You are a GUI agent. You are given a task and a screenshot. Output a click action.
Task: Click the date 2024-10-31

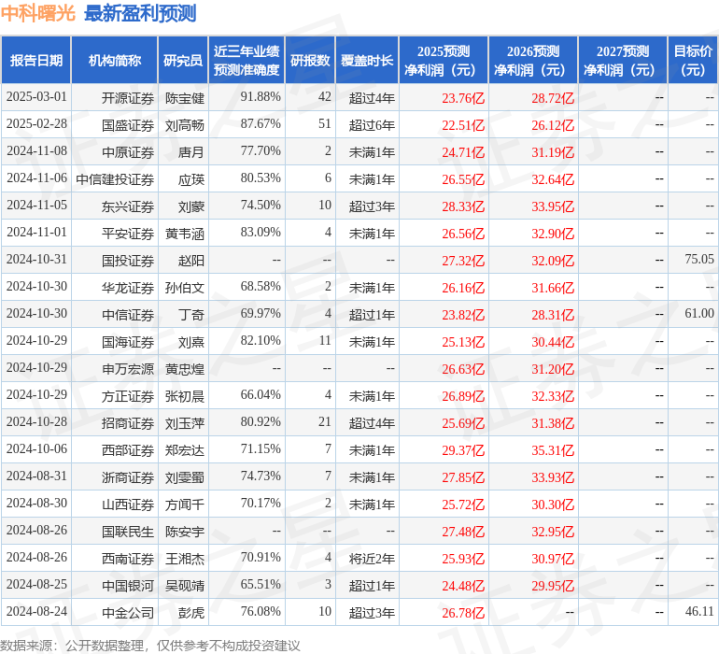pos(37,259)
